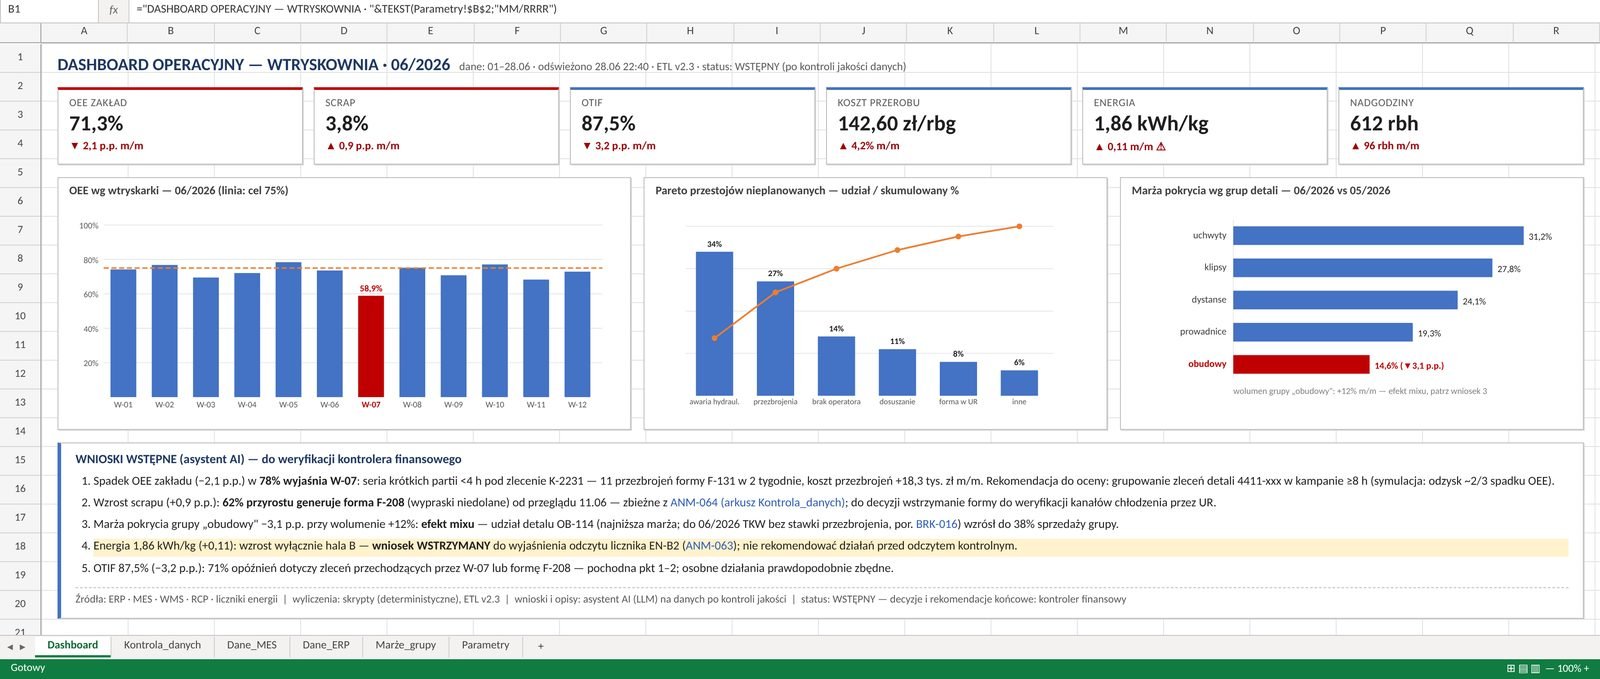The width and height of the screenshot is (1600, 679).
Task: Switch to Marże_grupy sheet tab
Action: click(x=405, y=645)
